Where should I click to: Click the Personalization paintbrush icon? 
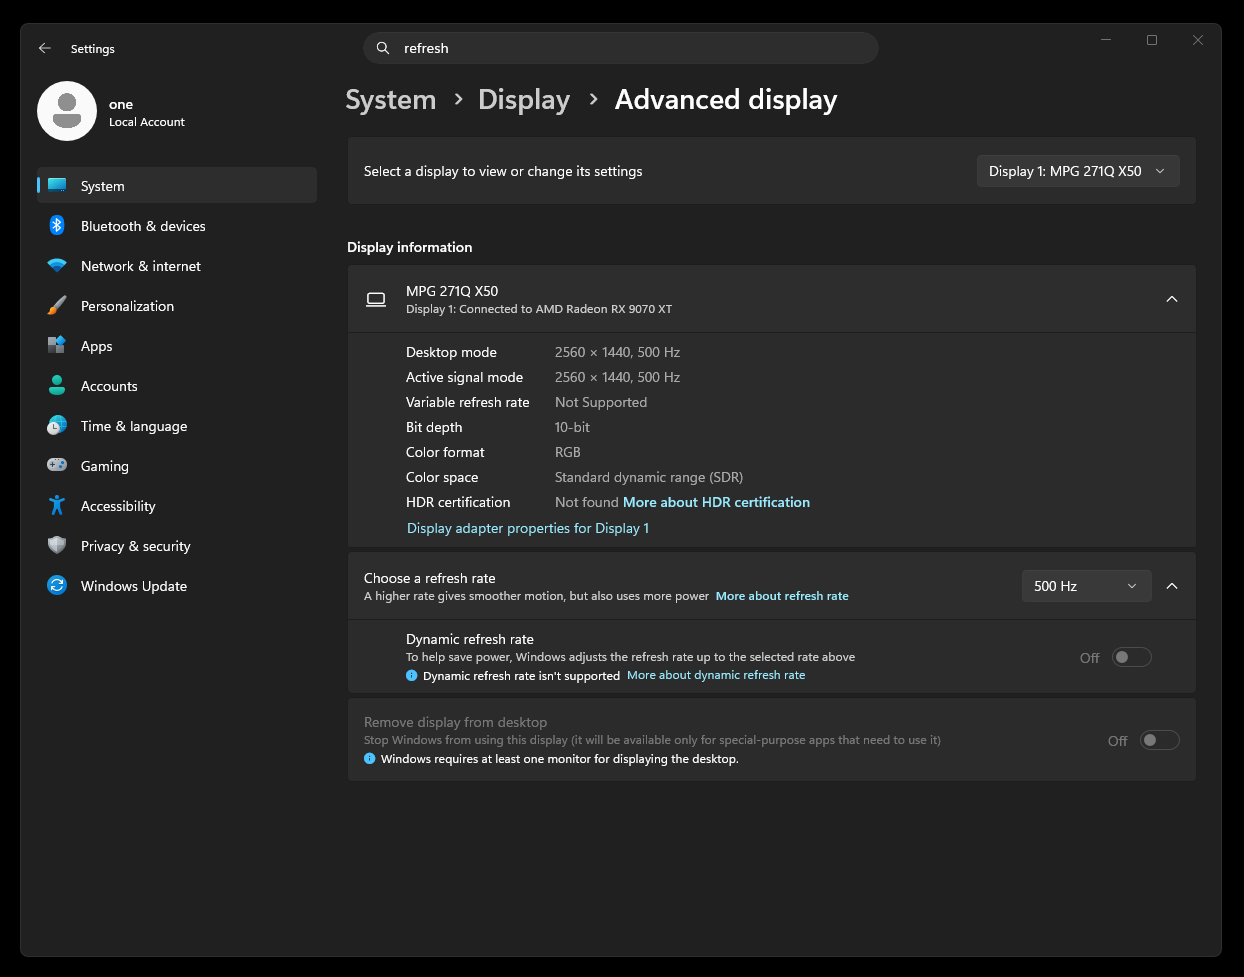[57, 306]
